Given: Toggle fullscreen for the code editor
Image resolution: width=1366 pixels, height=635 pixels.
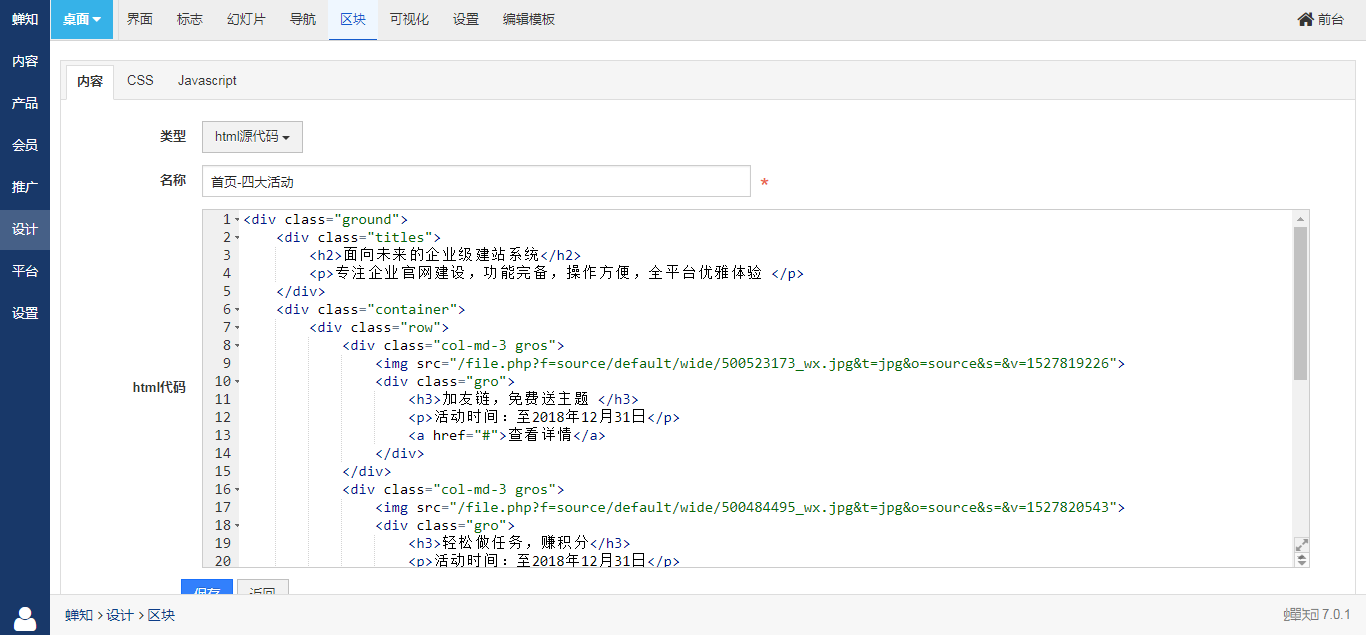Looking at the screenshot, I should (x=1301, y=545).
